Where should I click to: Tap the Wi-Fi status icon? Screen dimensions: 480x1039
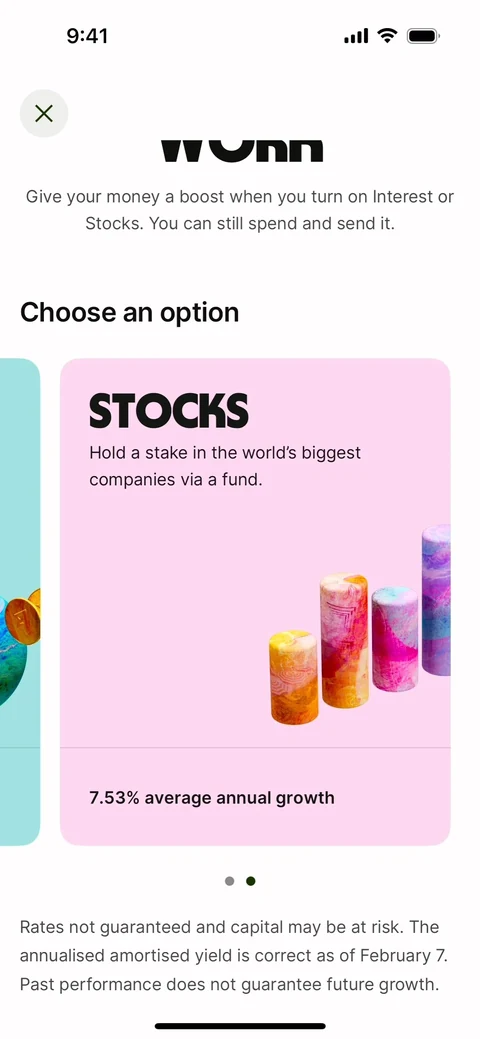point(387,36)
